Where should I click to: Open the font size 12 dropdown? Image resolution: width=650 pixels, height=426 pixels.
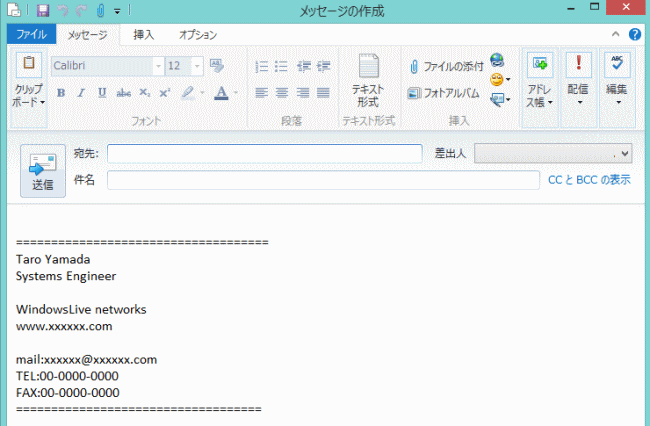[197, 66]
